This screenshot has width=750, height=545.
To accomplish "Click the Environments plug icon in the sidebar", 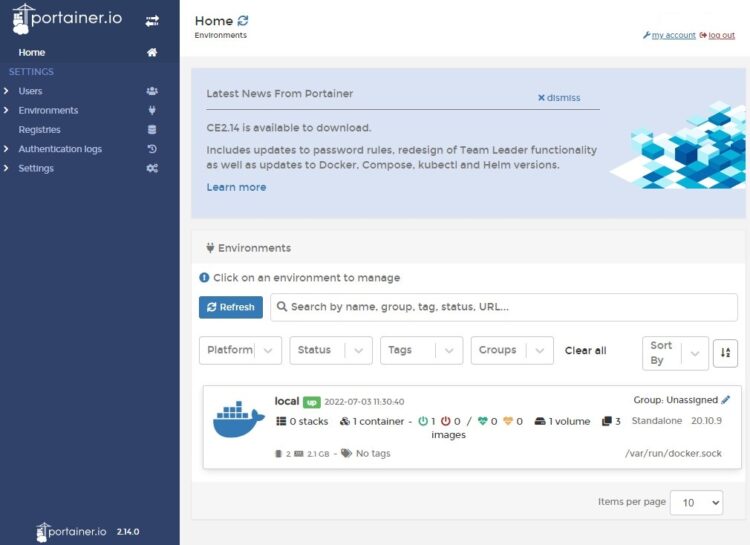I will [152, 111].
